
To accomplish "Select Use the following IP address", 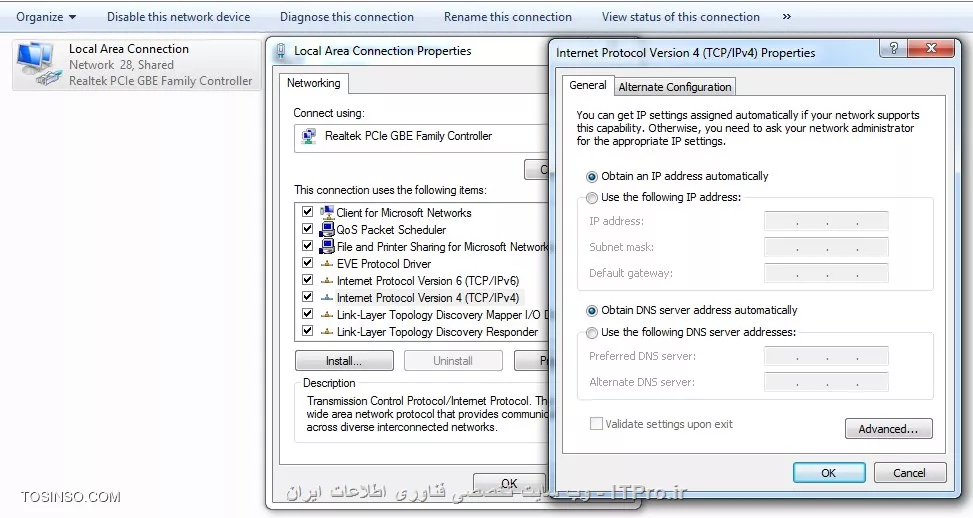I will 592,198.
